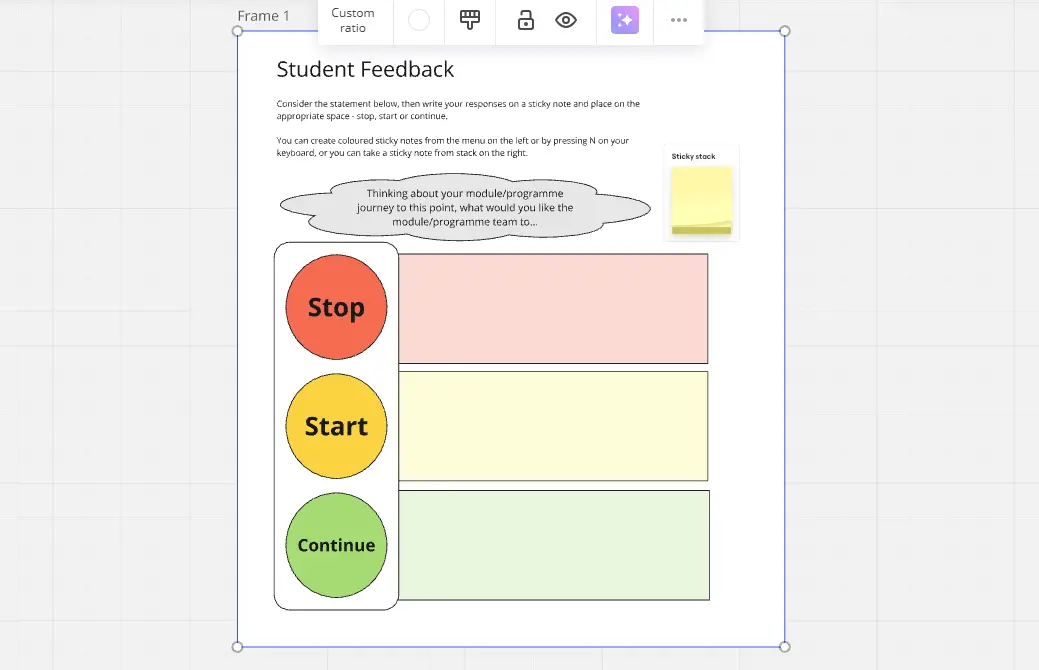Open the more options ellipsis menu
Viewport: 1039px width, 670px height.
(x=679, y=20)
